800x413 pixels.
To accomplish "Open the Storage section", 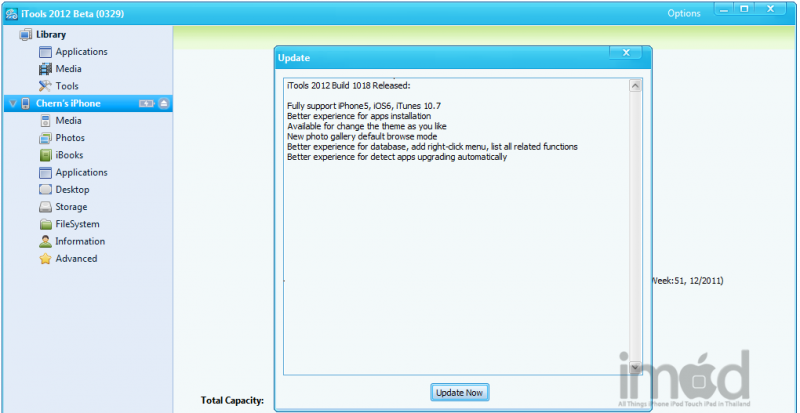I will coord(71,207).
